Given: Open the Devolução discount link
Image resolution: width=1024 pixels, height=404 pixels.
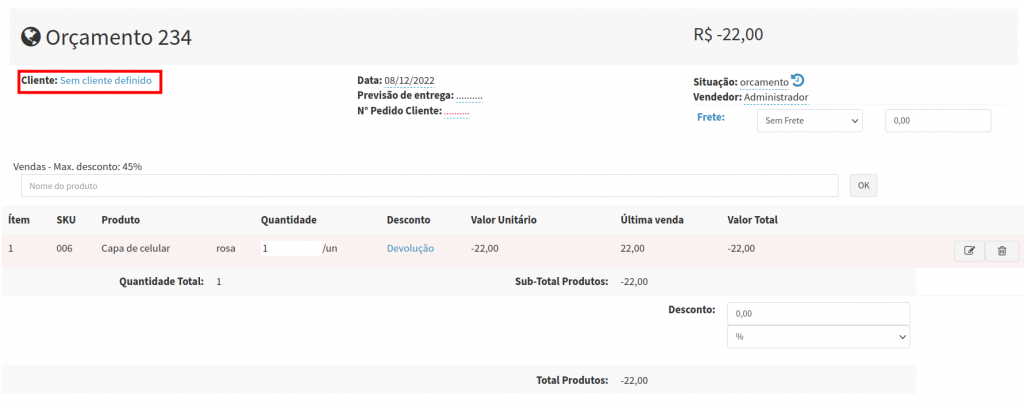Looking at the screenshot, I should (x=410, y=248).
